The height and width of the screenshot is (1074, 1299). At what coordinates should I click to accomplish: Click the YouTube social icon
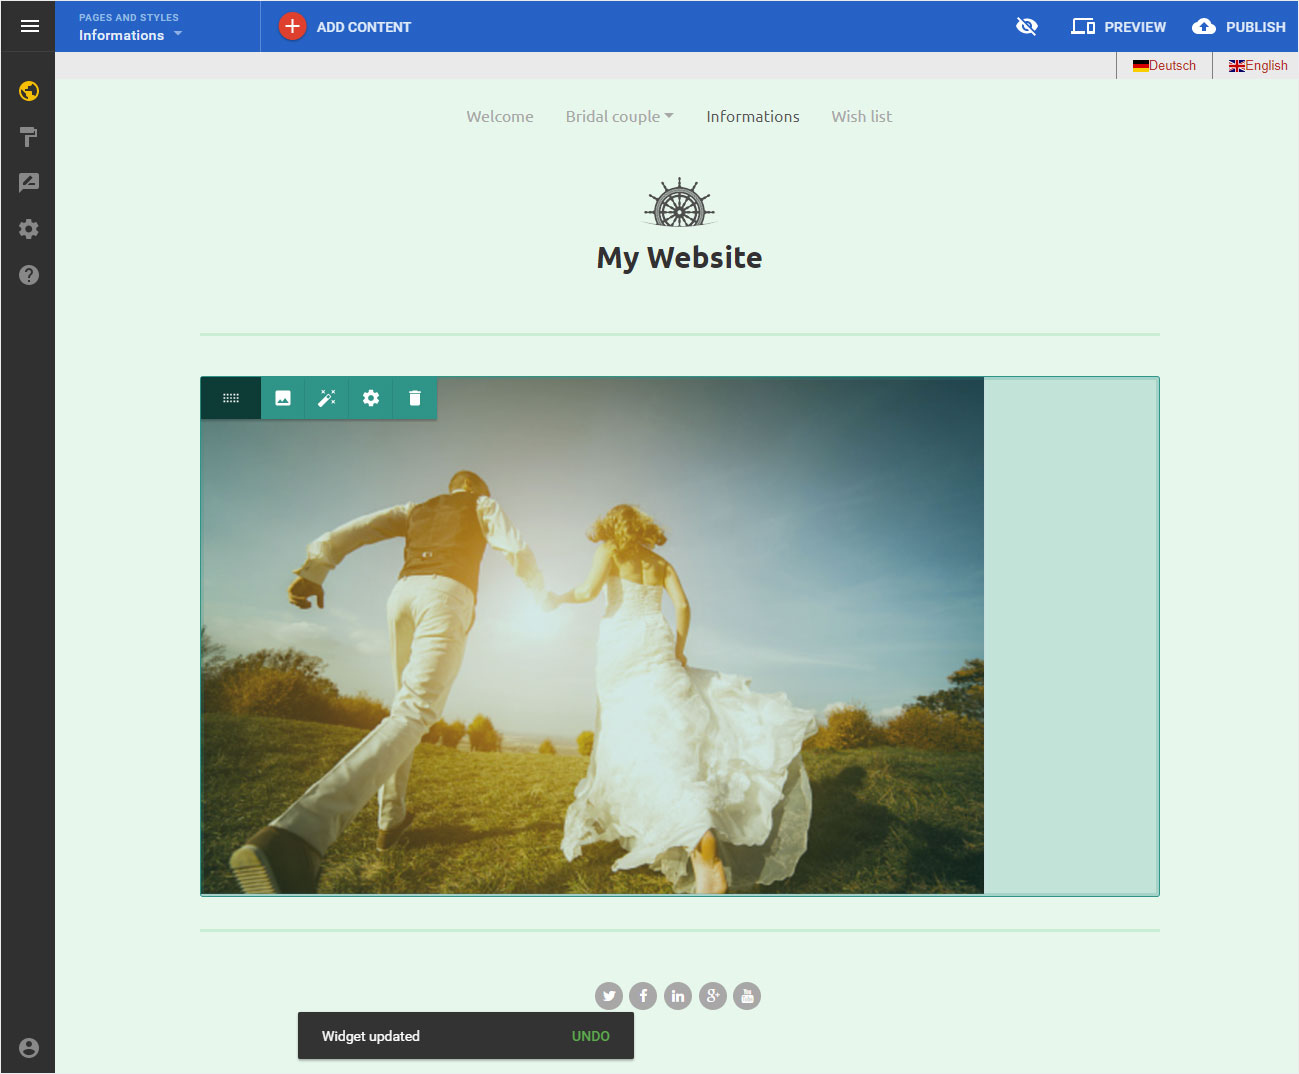tap(747, 996)
